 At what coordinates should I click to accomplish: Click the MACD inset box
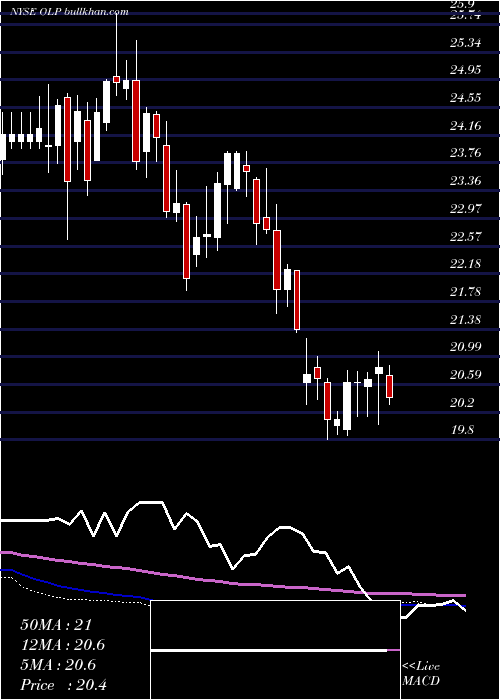275,650
